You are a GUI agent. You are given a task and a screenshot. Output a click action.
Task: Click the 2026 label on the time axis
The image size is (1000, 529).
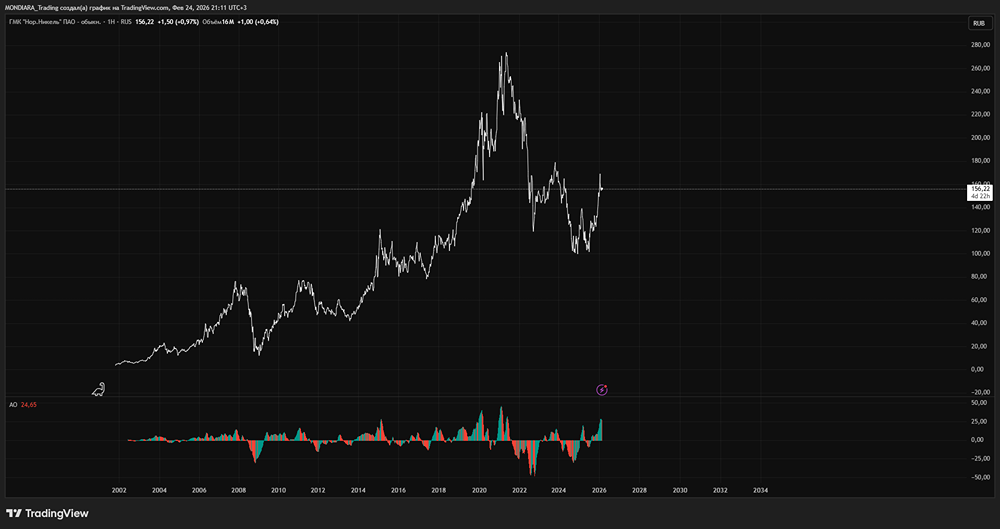click(599, 491)
